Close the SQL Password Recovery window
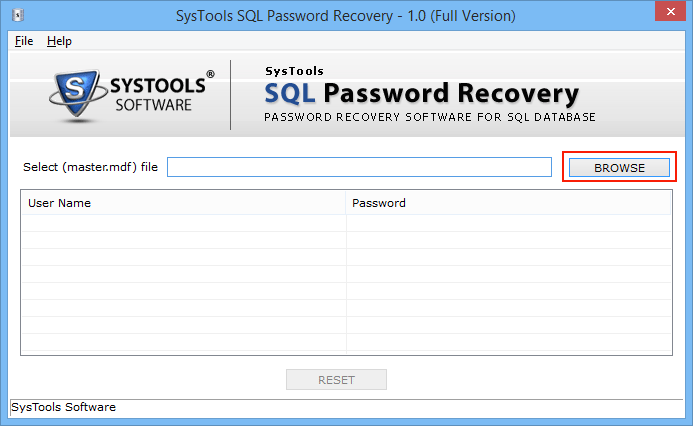The width and height of the screenshot is (693, 426). pyautogui.click(x=670, y=11)
